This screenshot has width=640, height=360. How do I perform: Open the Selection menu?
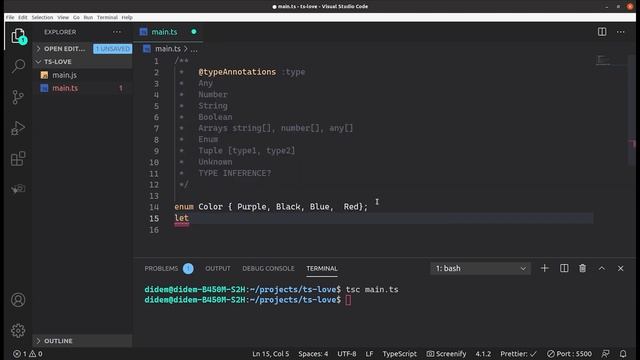(x=42, y=17)
